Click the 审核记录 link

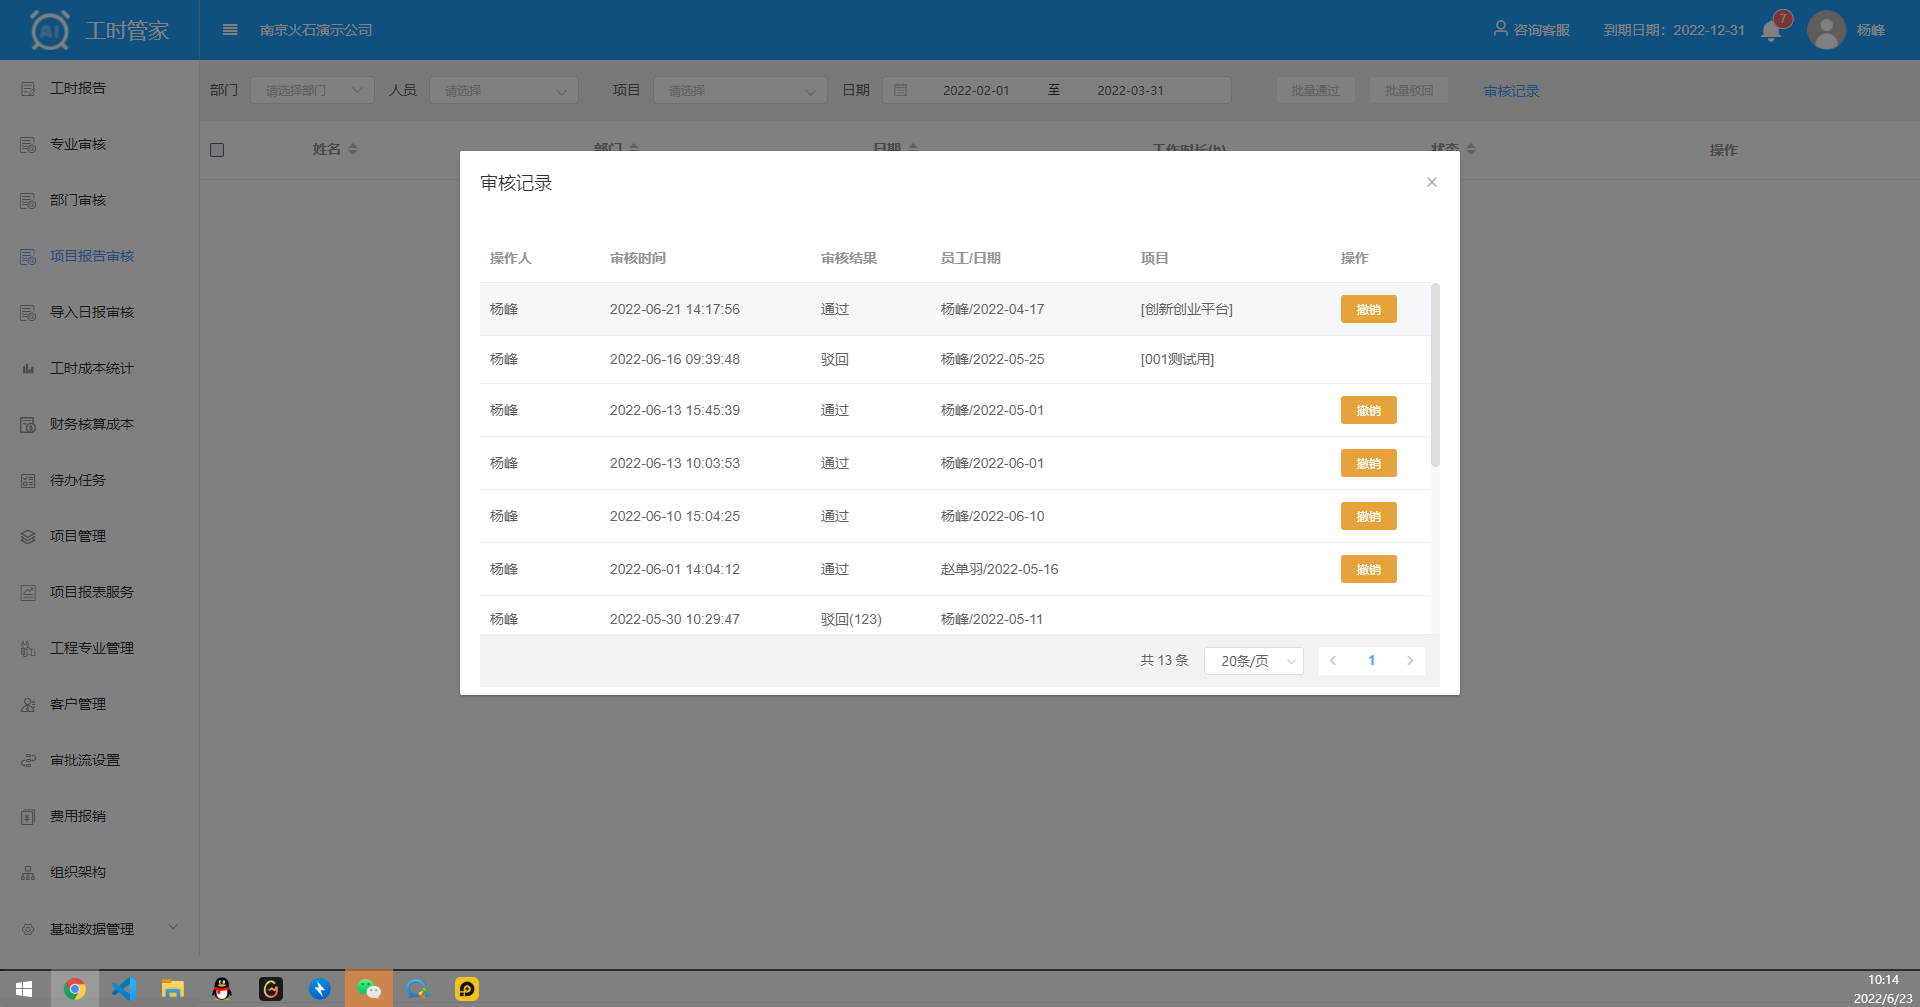click(x=1511, y=91)
